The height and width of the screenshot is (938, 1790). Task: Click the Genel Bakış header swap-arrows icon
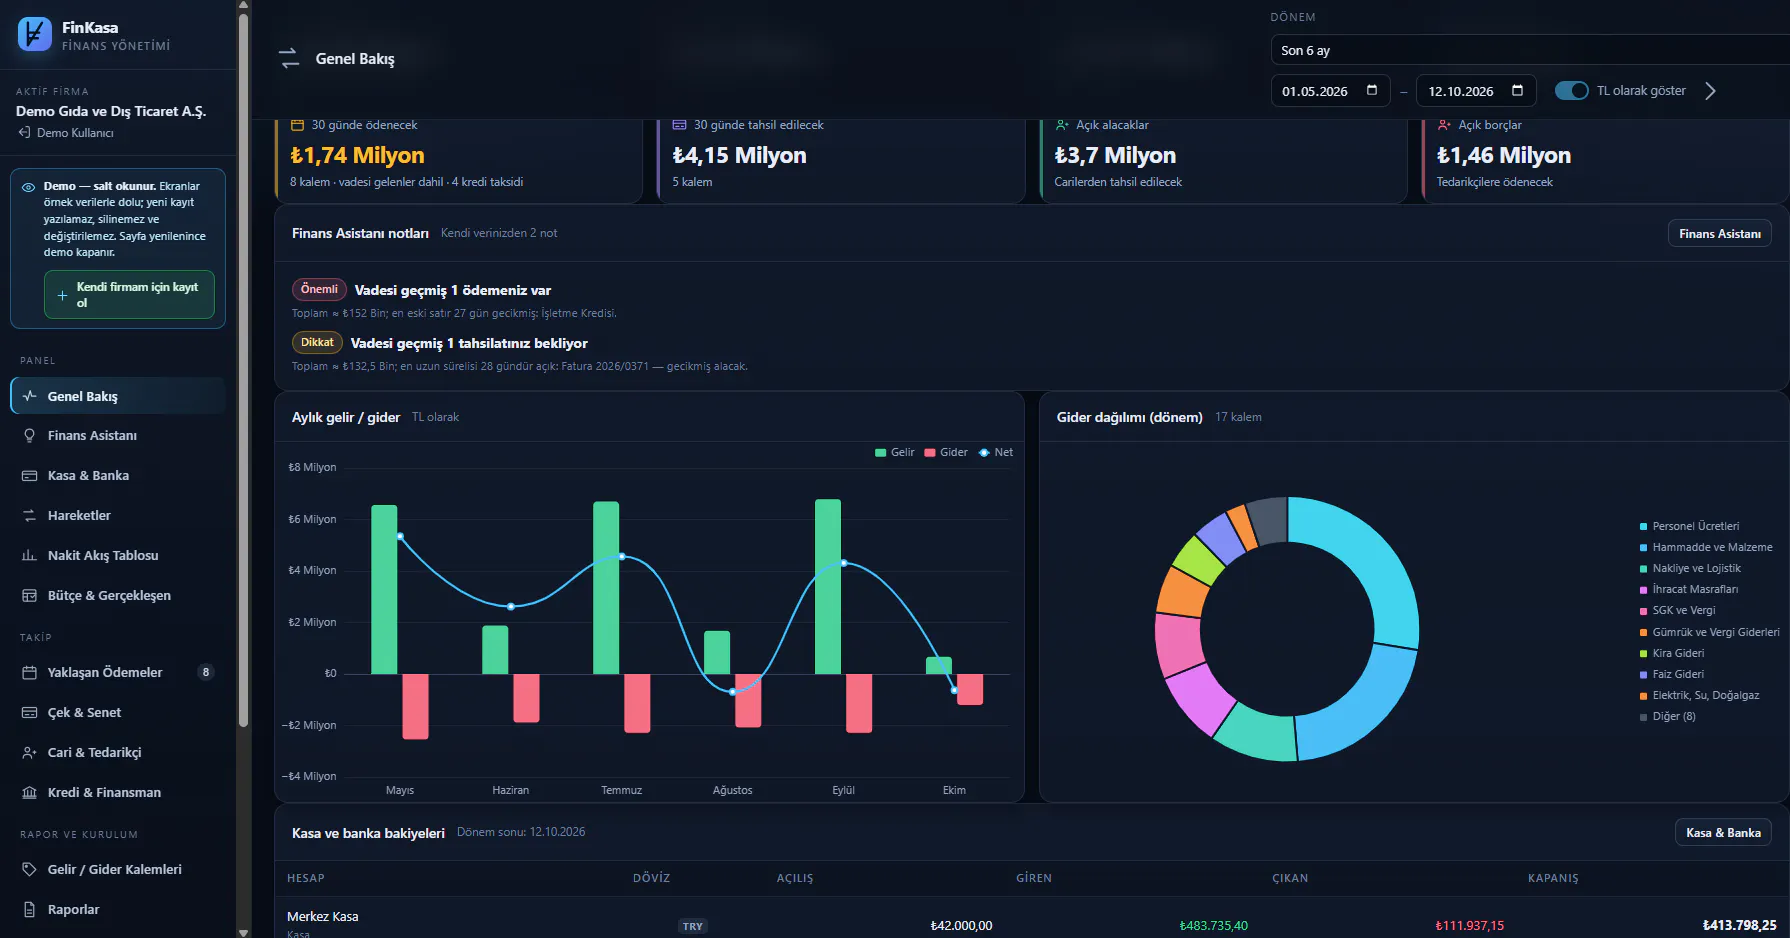[289, 59]
